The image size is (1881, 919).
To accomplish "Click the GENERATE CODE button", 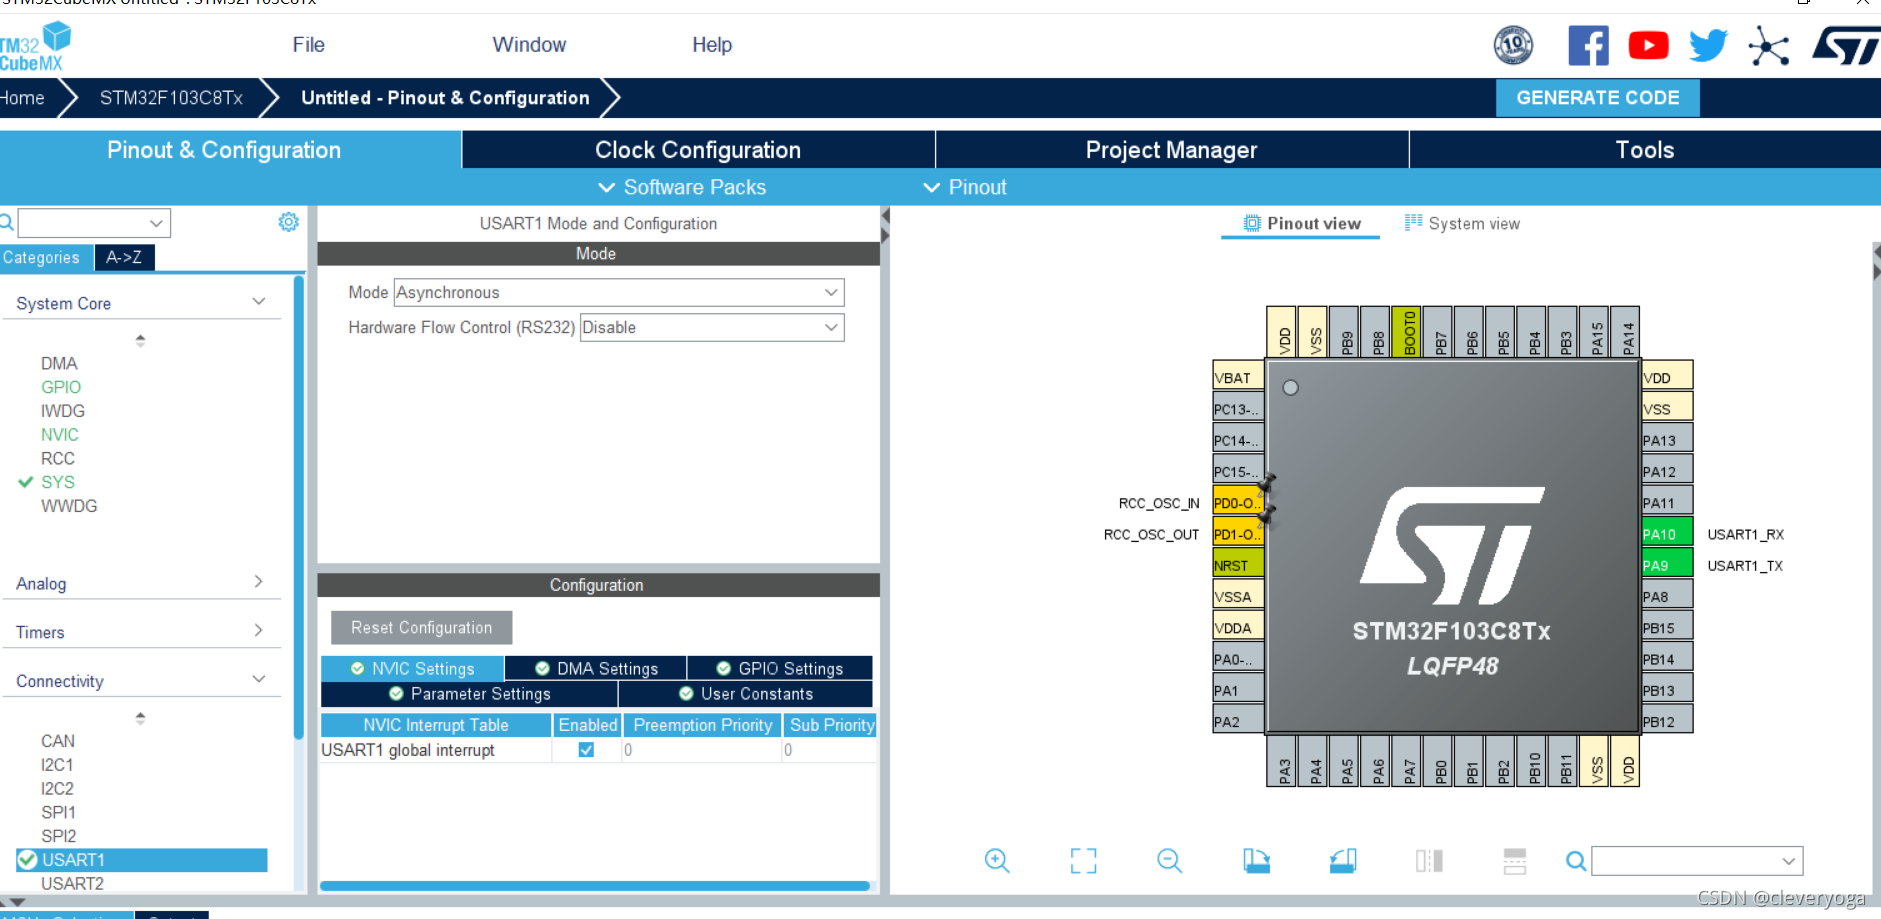I will point(1597,97).
